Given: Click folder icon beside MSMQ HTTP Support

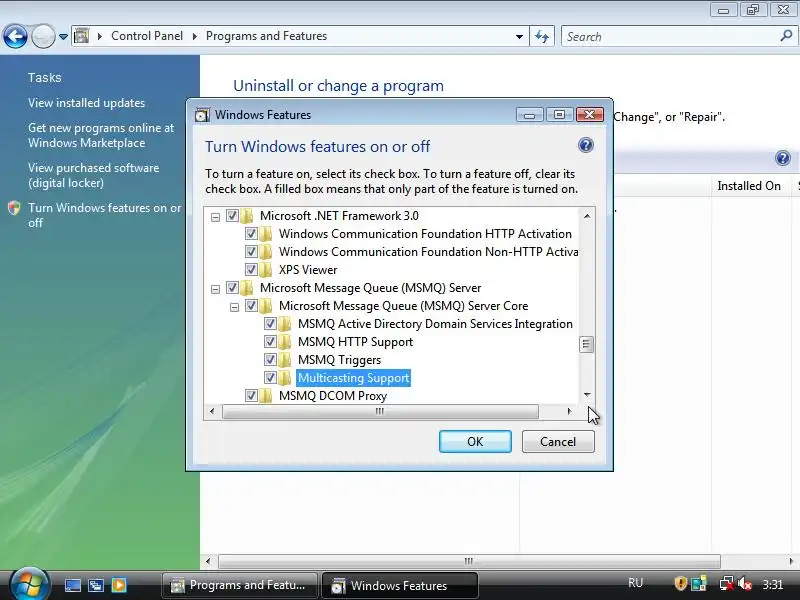Looking at the screenshot, I should 284,341.
